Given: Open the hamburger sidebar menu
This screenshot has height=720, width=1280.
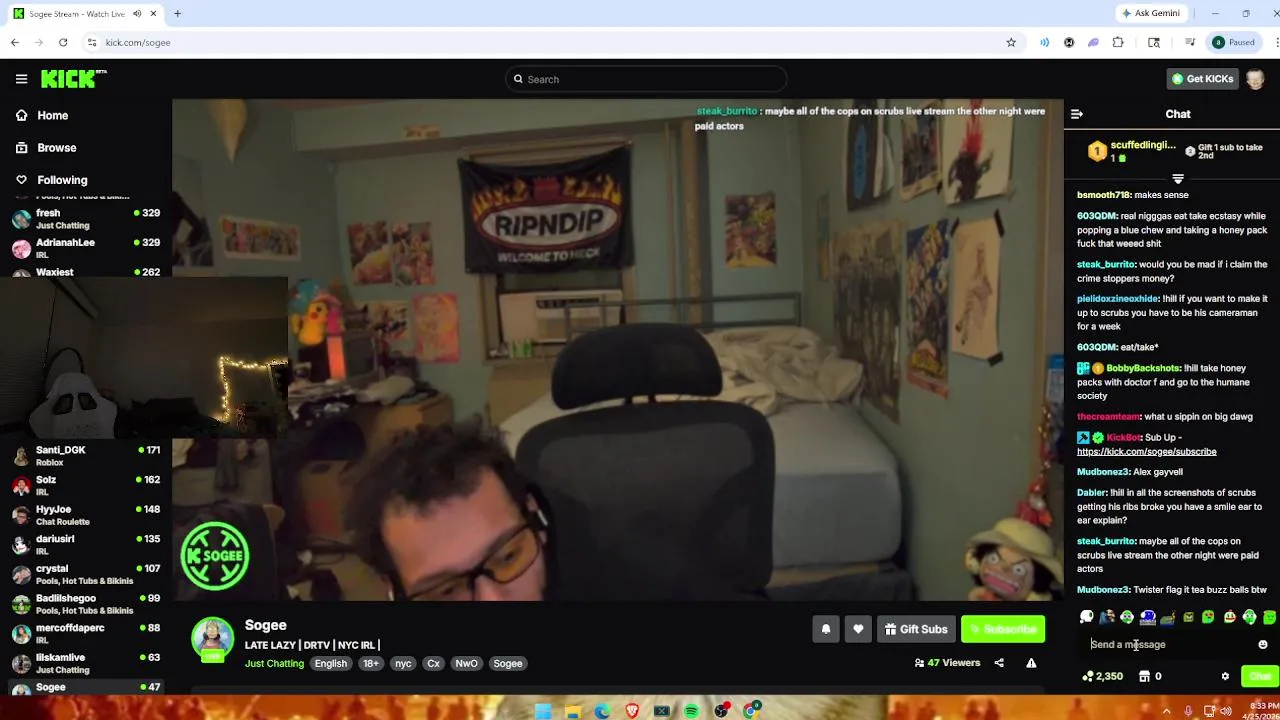Looking at the screenshot, I should (21, 79).
